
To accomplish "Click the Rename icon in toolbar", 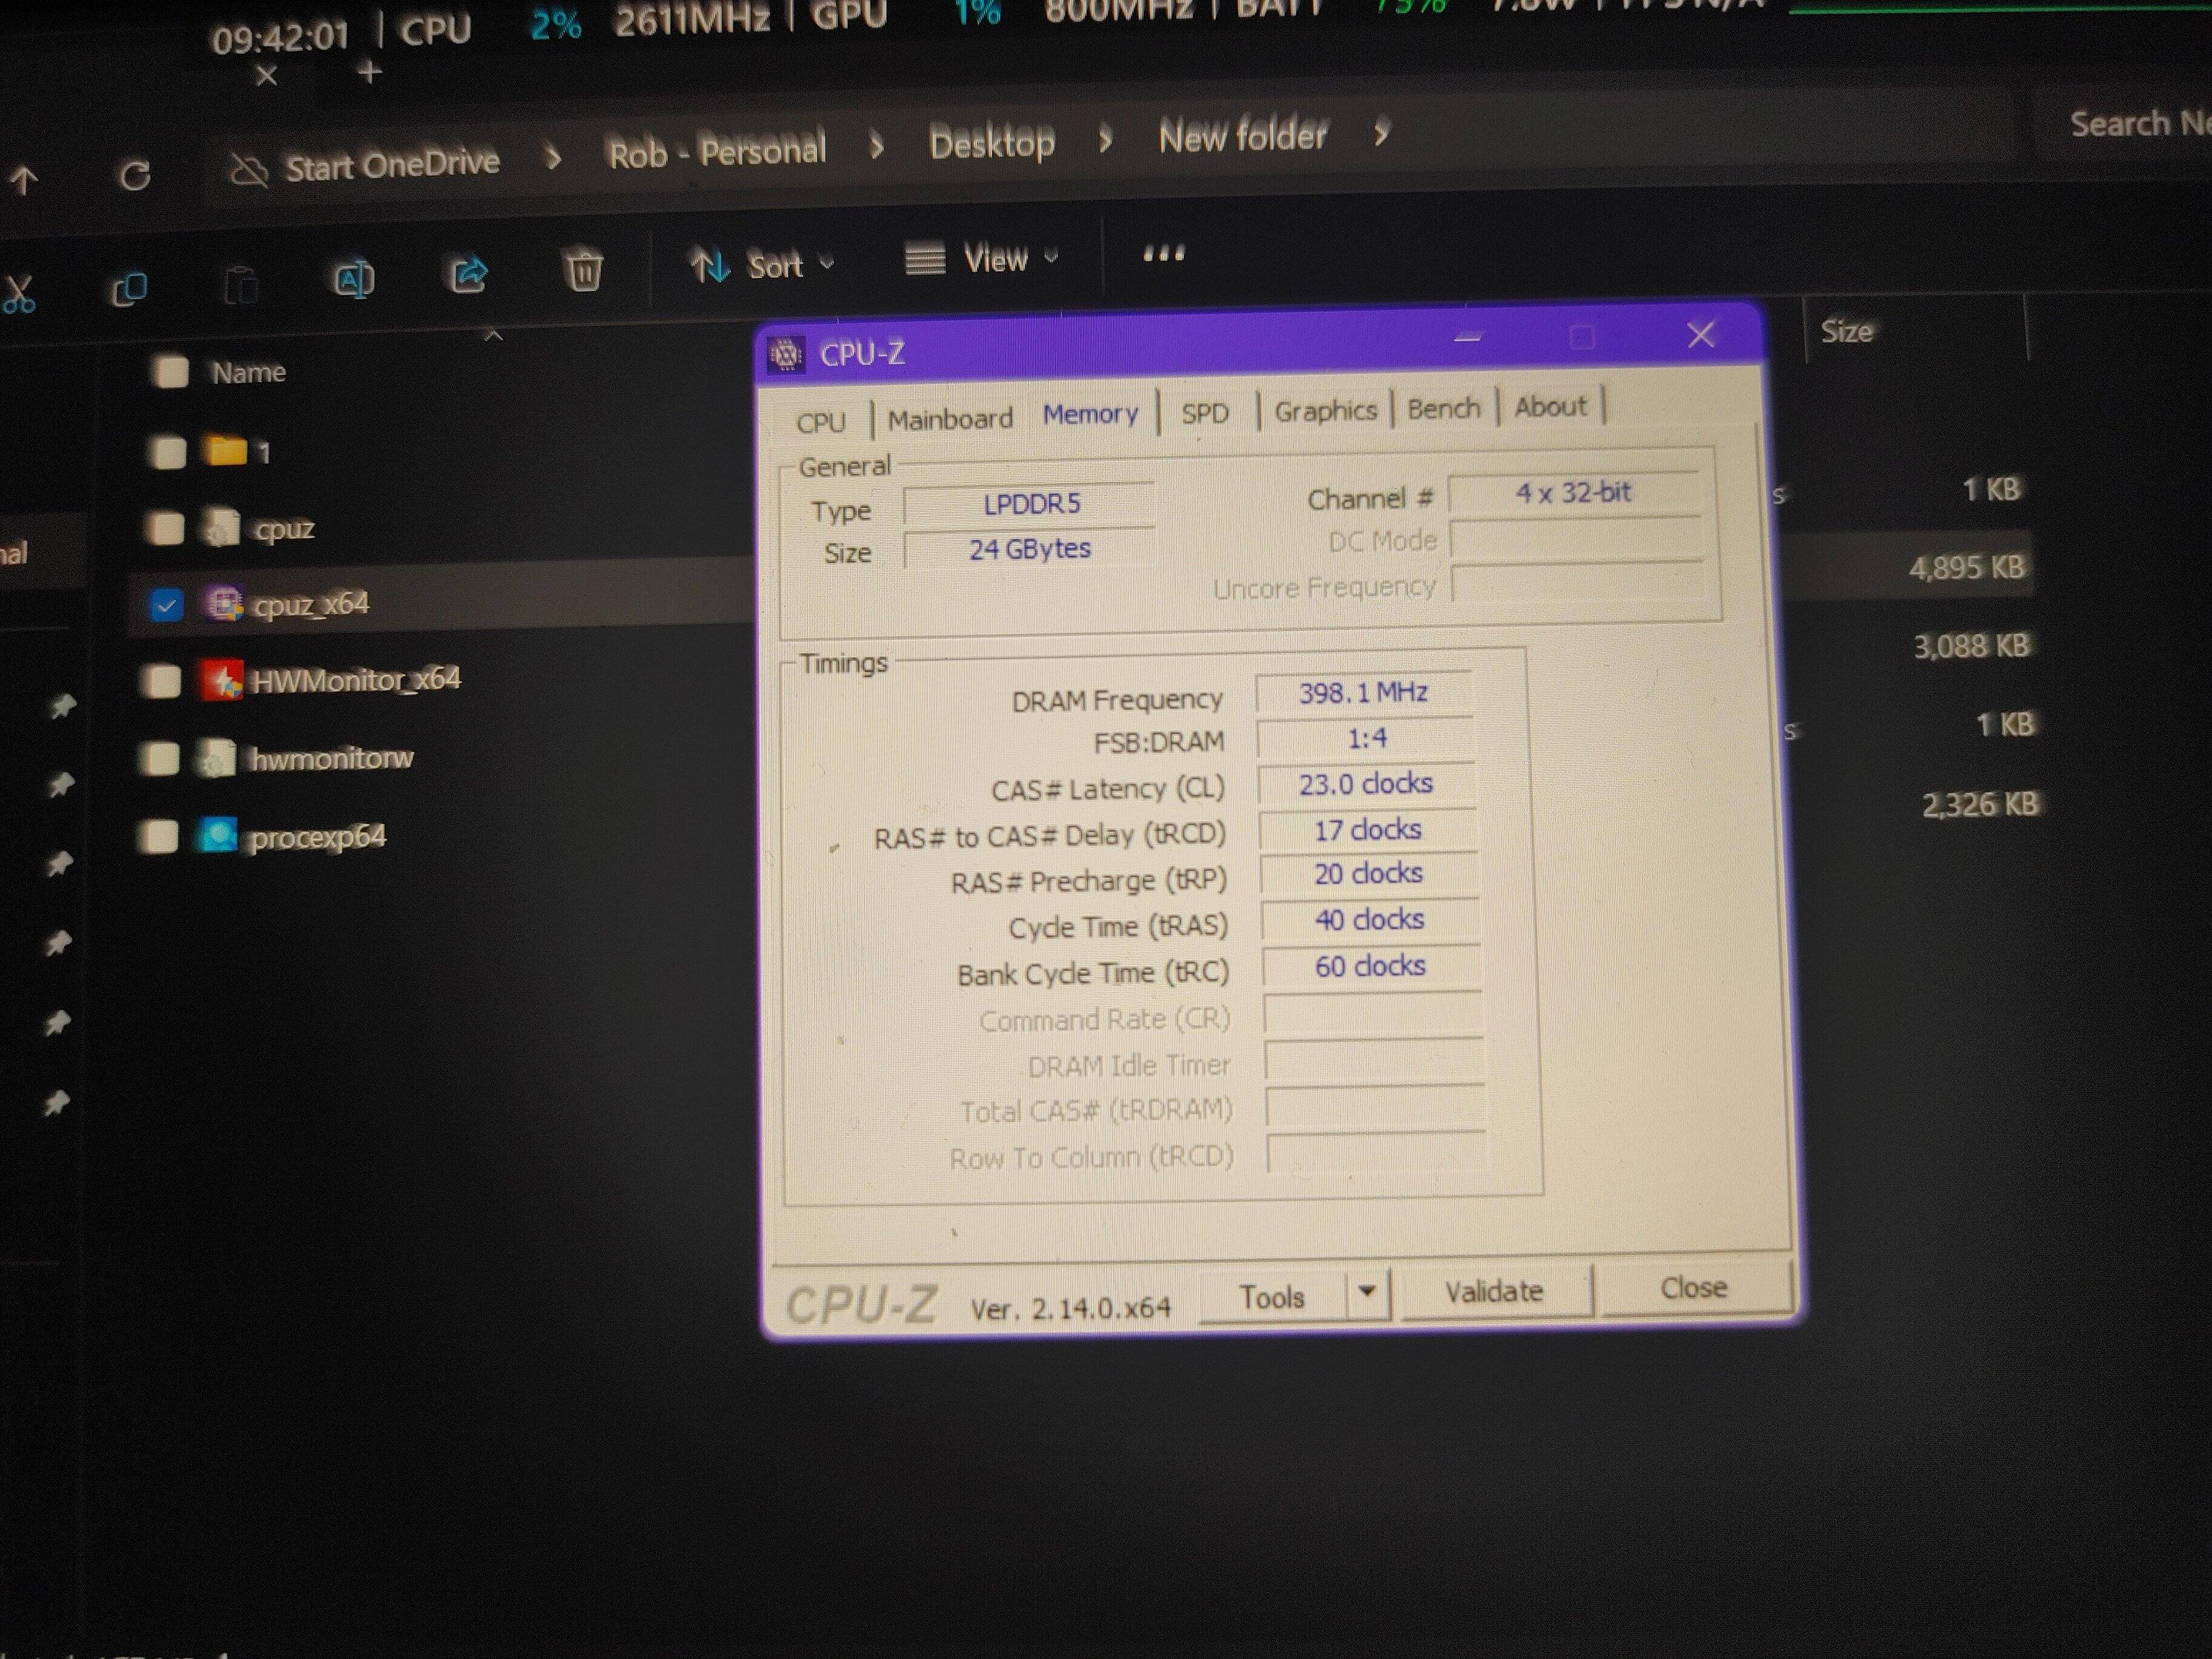I will [x=353, y=279].
